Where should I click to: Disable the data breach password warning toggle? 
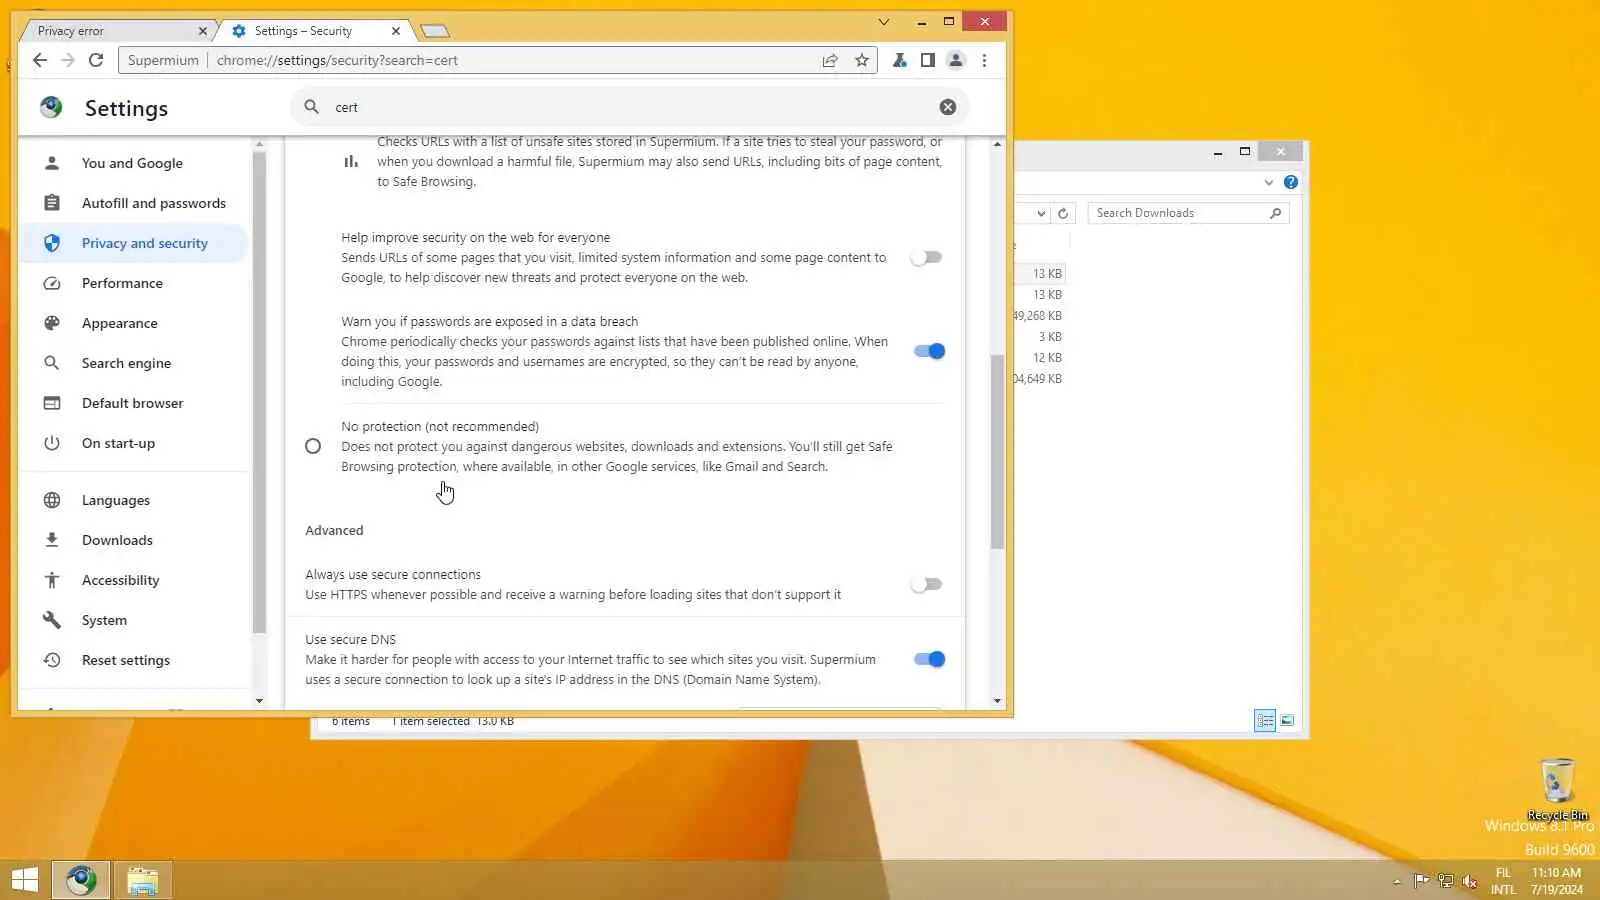[929, 351]
